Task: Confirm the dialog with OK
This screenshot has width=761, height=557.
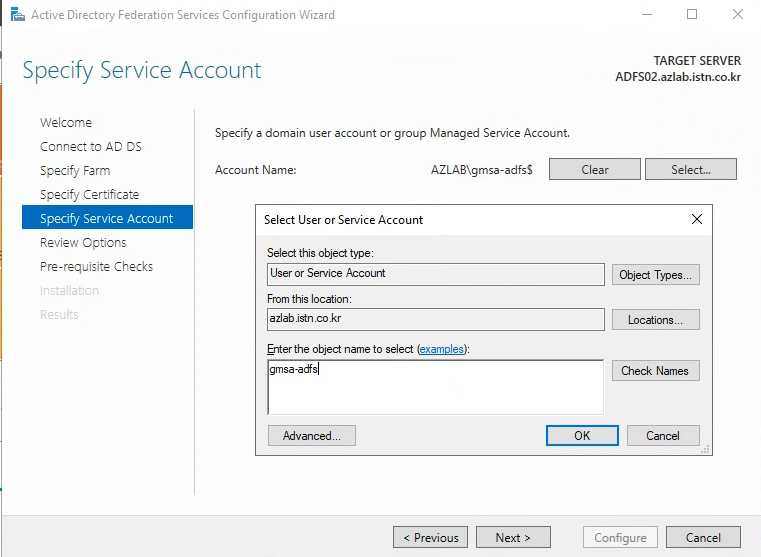Action: click(x=582, y=436)
